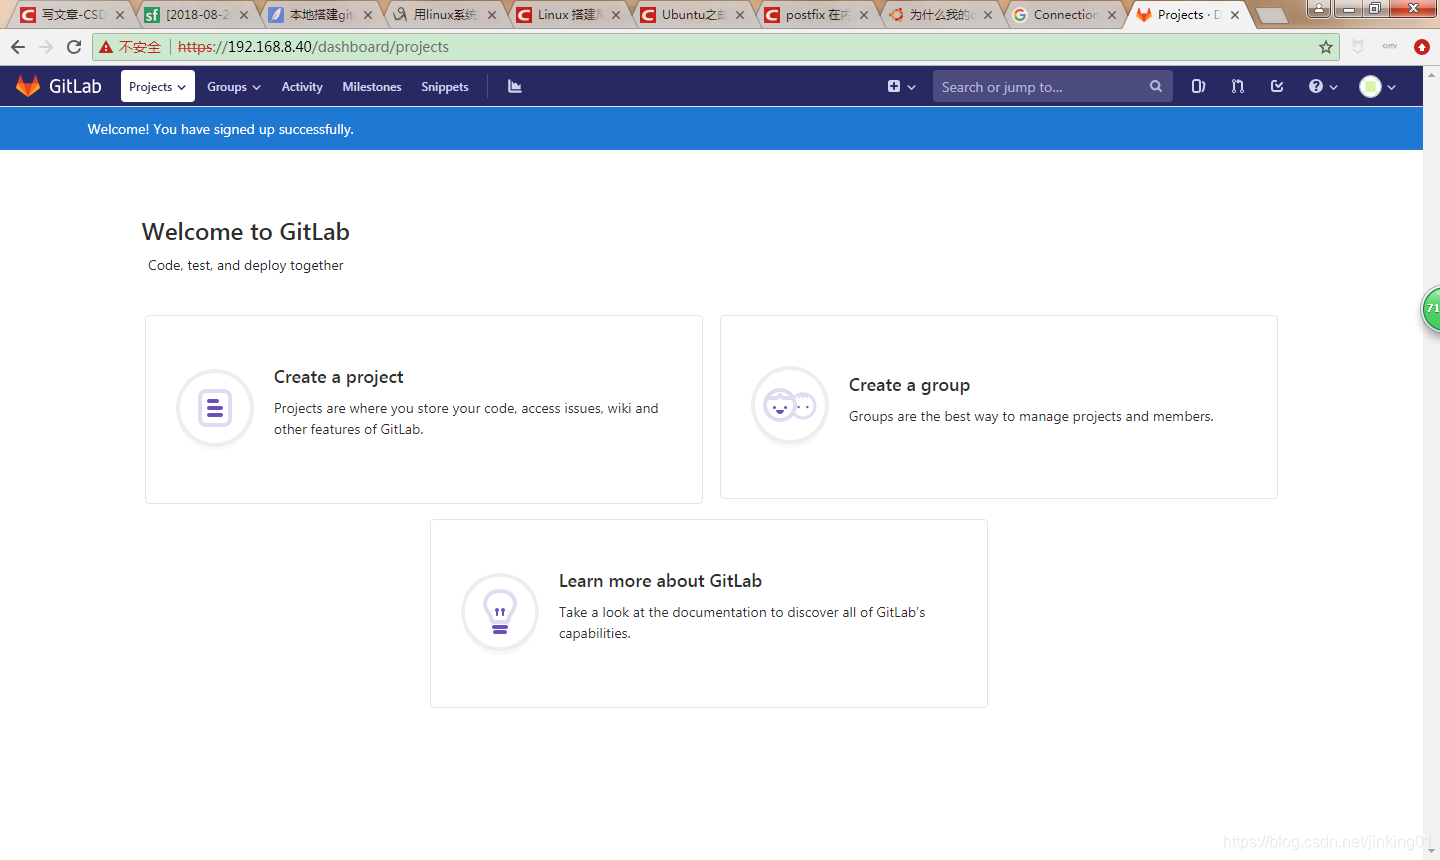The width and height of the screenshot is (1440, 860).
Task: Expand the Help question mark menu
Action: pos(1323,87)
